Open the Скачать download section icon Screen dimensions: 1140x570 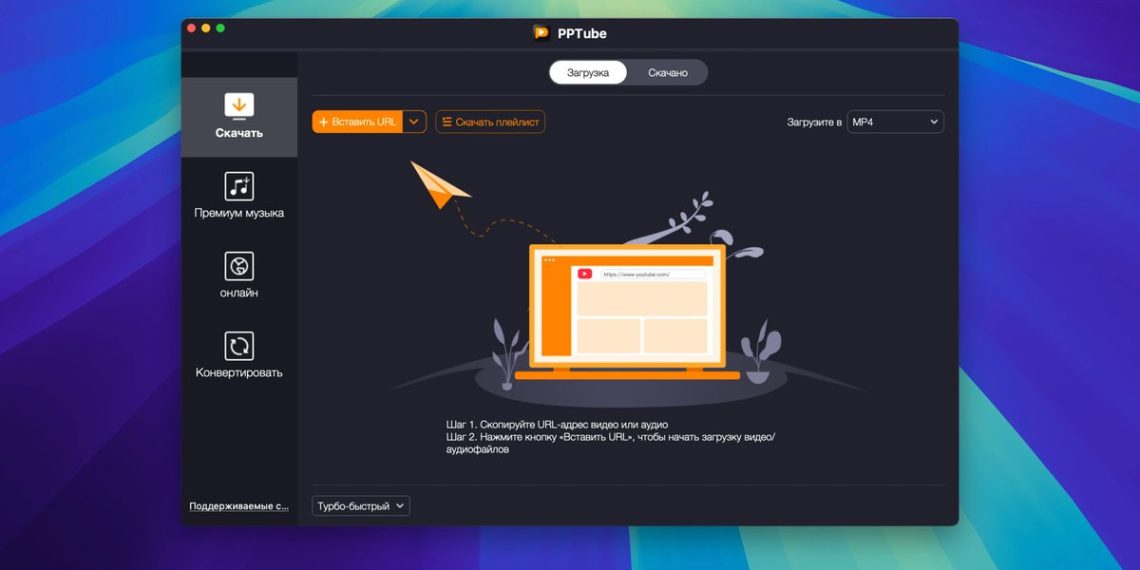tap(239, 106)
